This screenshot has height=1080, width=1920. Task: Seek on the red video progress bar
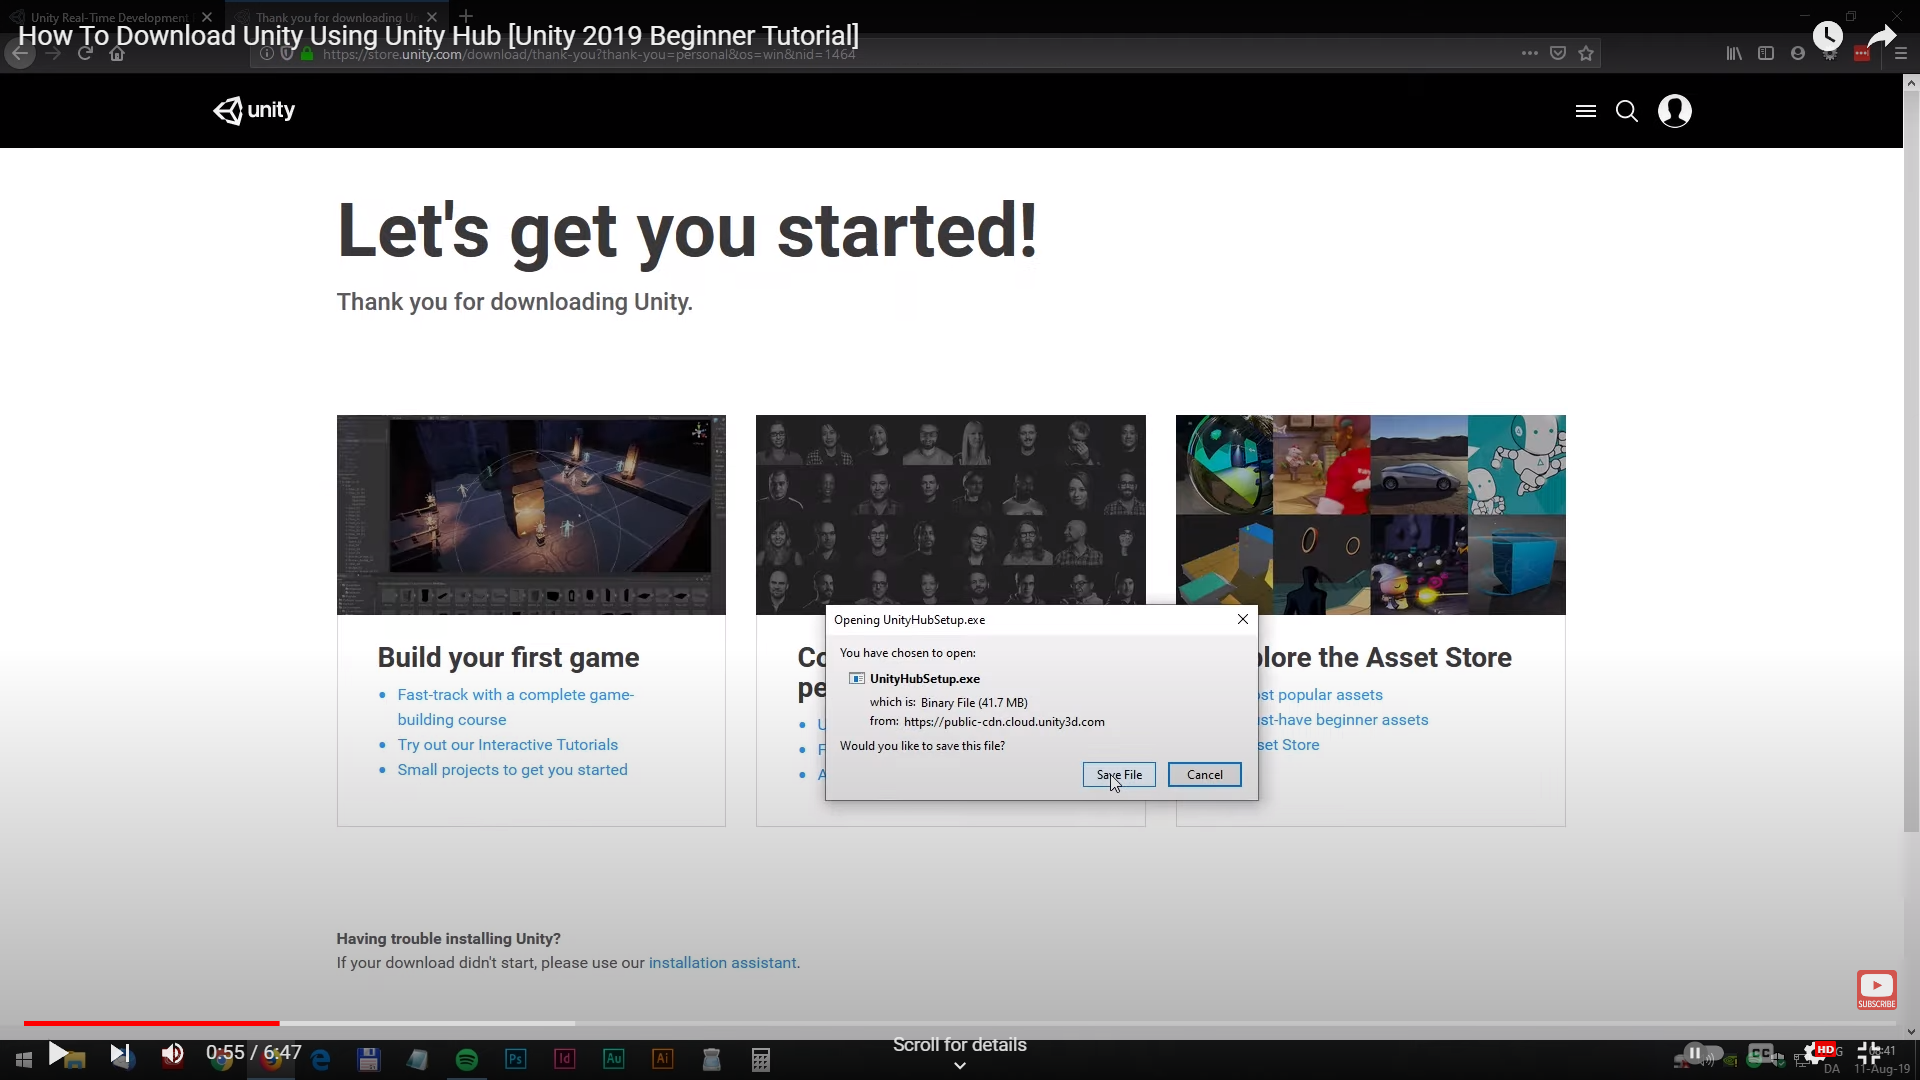click(x=151, y=1023)
